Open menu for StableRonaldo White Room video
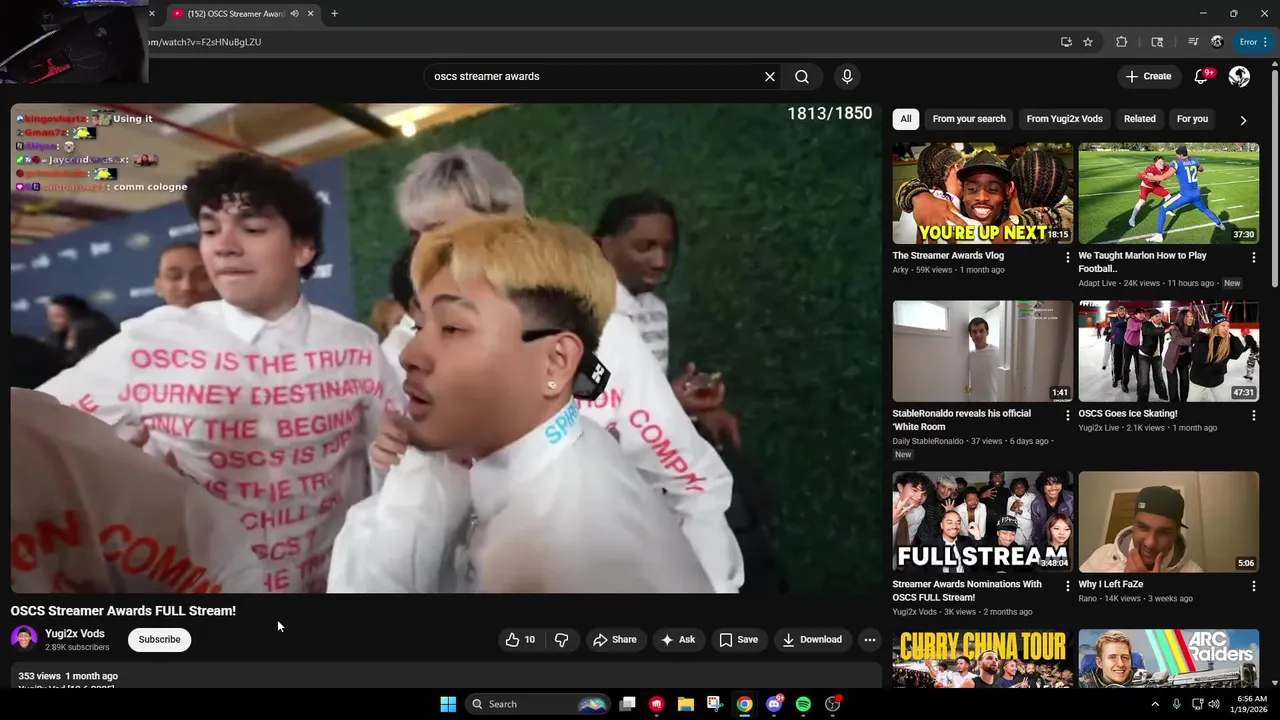Image resolution: width=1280 pixels, height=720 pixels. click(x=1068, y=415)
